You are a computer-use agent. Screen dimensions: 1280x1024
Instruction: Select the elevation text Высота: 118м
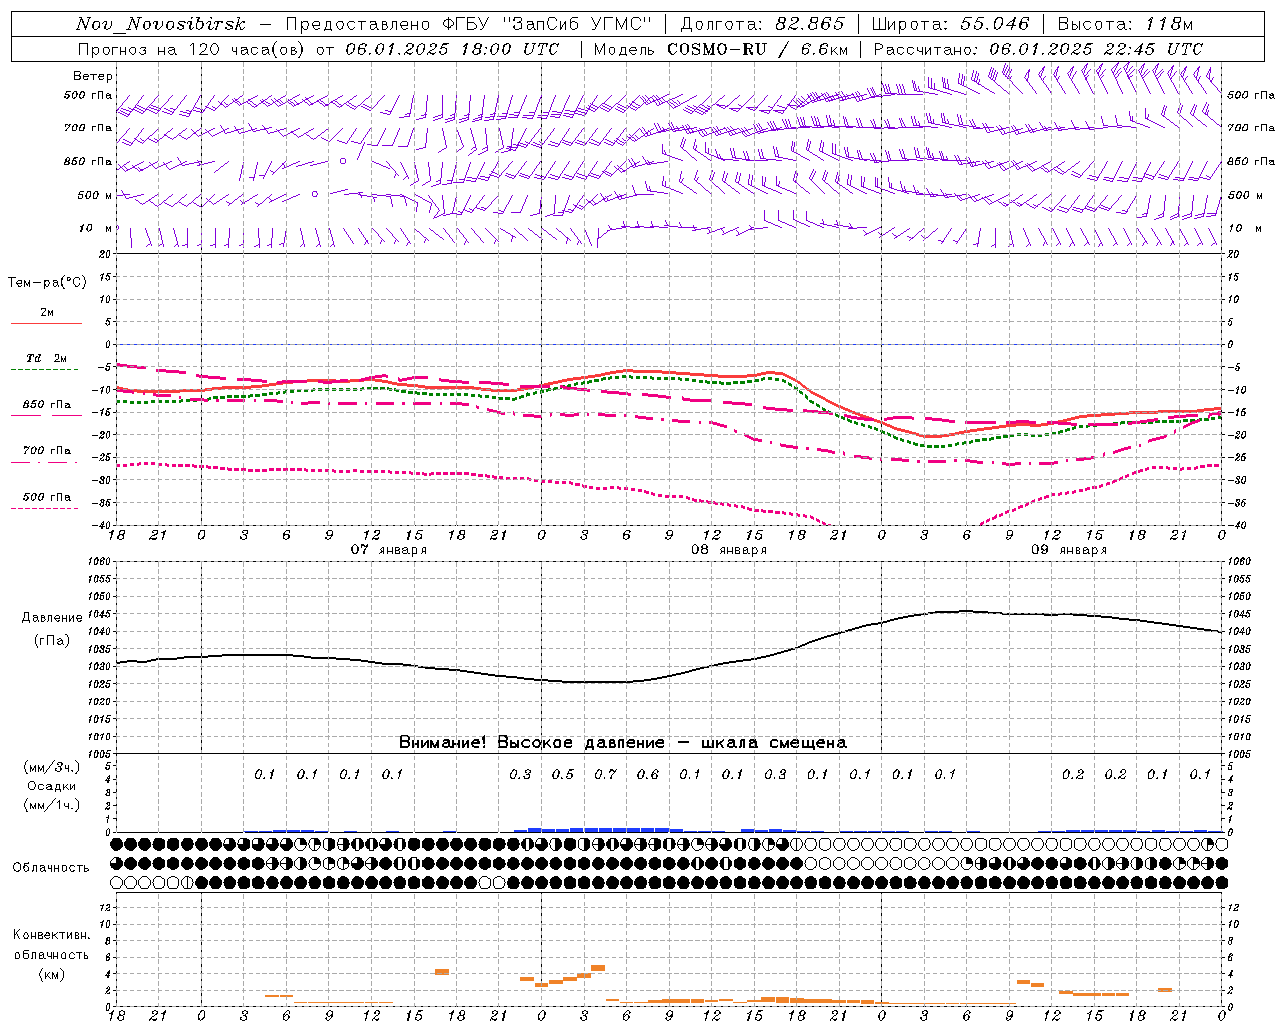tap(1125, 24)
